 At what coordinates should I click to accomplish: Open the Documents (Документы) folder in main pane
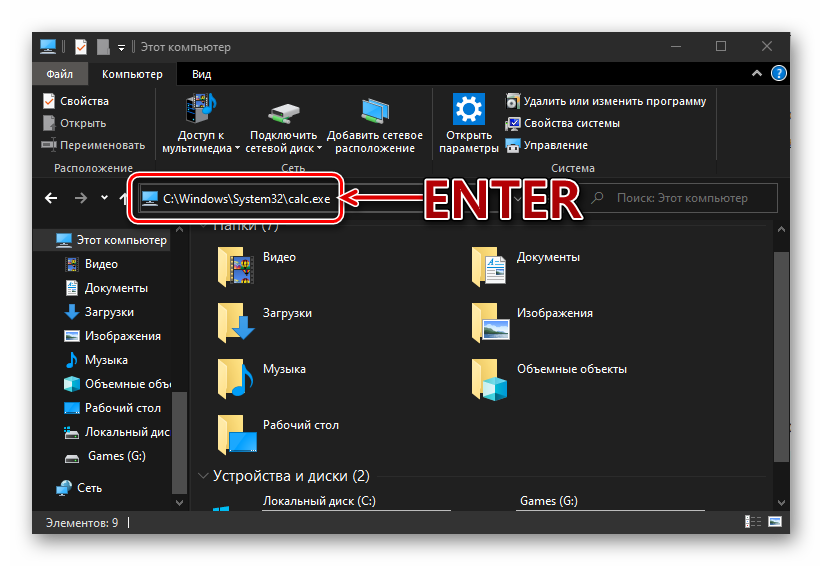490,265
